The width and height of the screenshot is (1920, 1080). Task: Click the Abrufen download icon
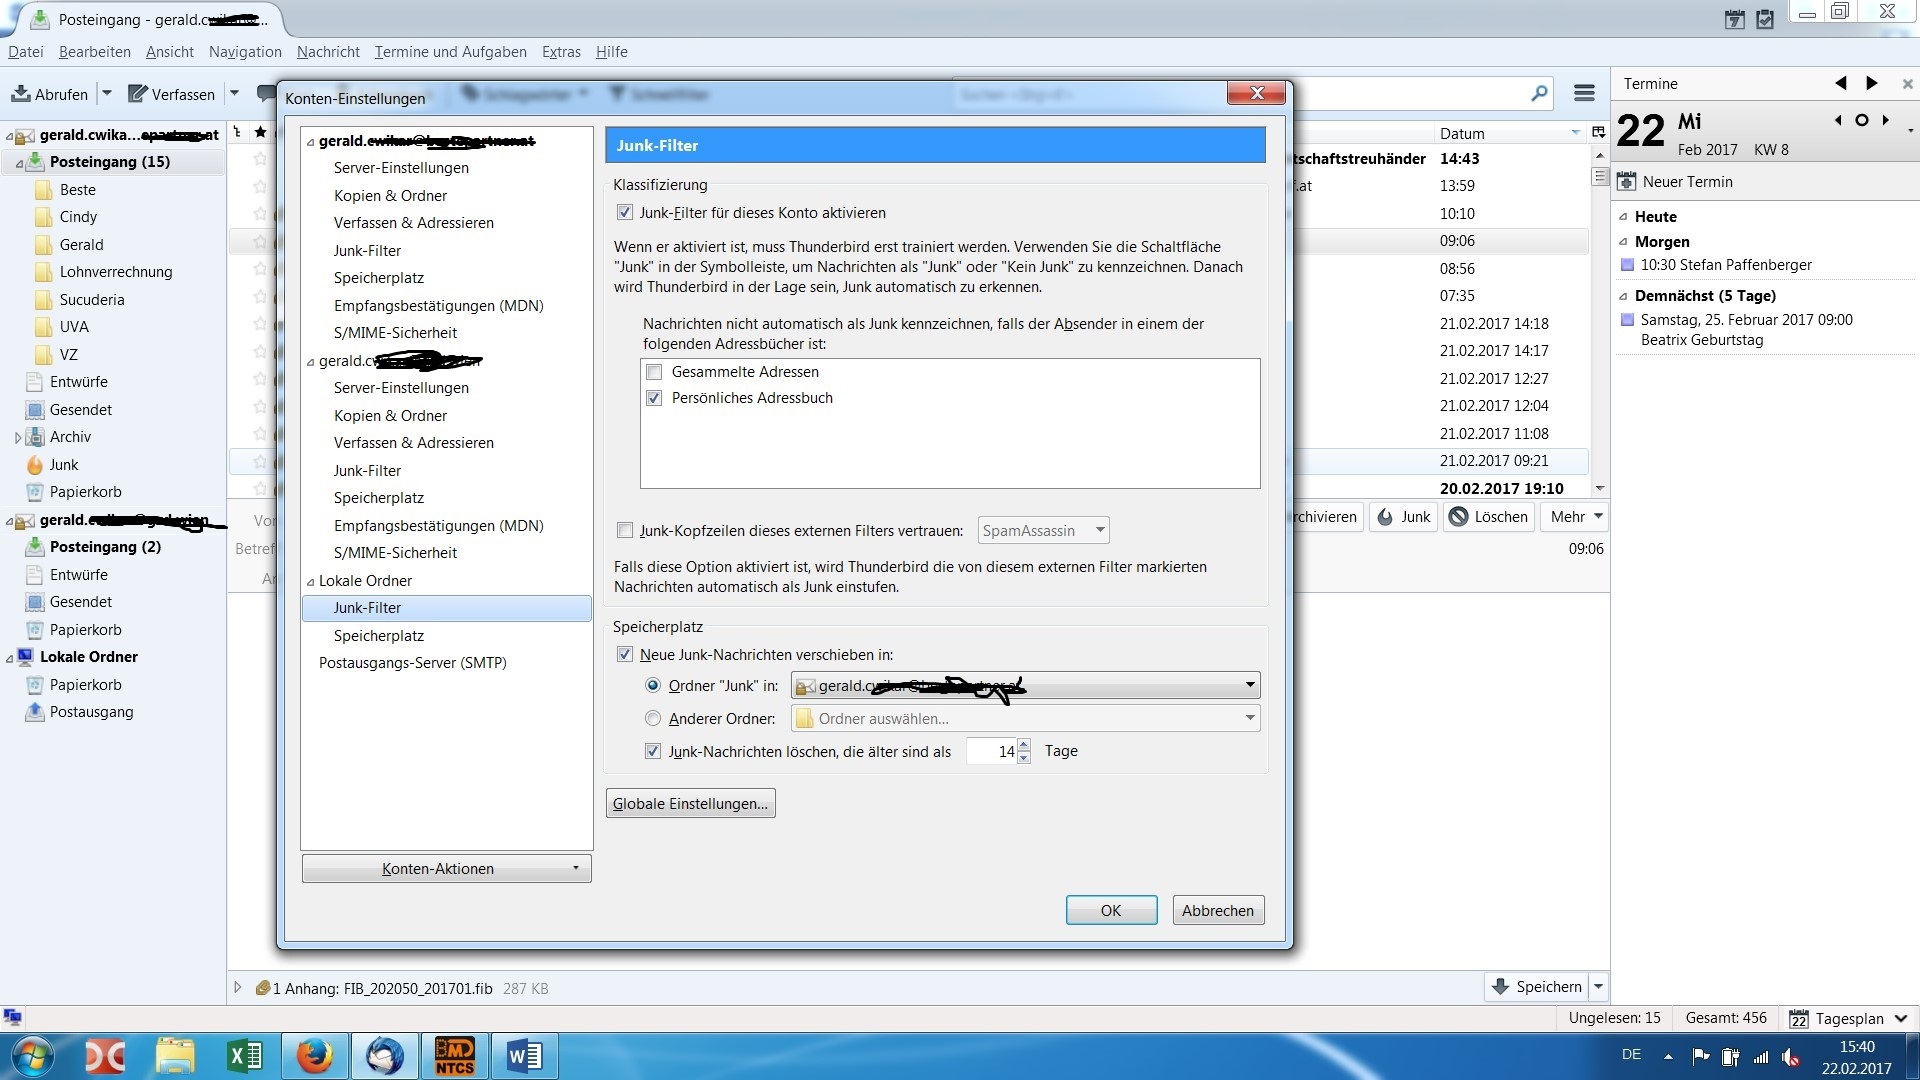pyautogui.click(x=20, y=94)
